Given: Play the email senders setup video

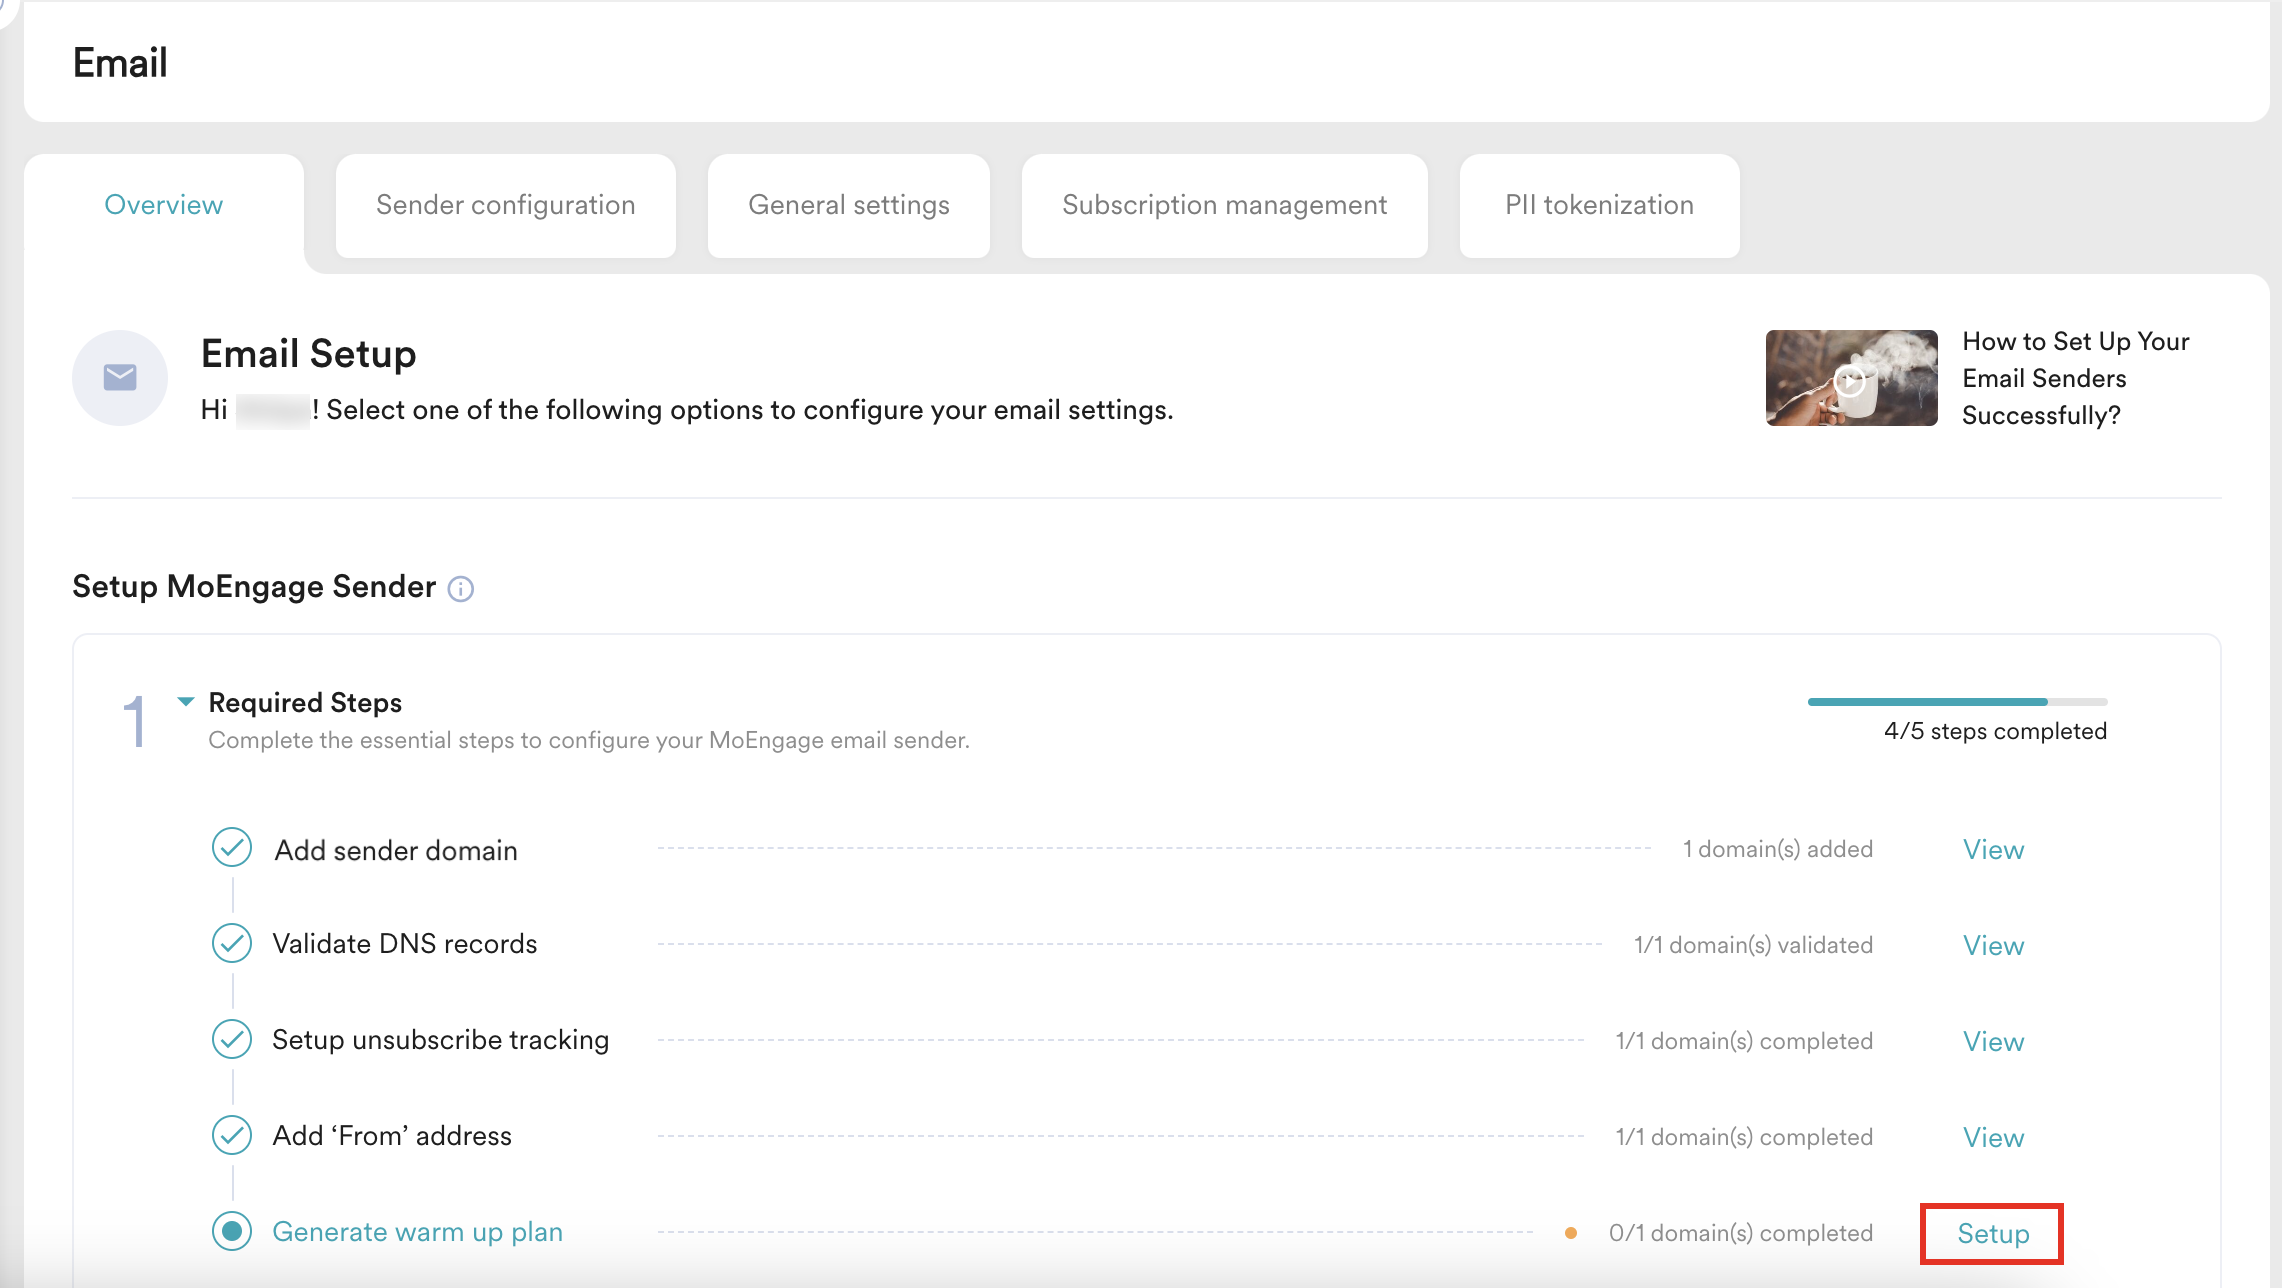Looking at the screenshot, I should point(1851,379).
